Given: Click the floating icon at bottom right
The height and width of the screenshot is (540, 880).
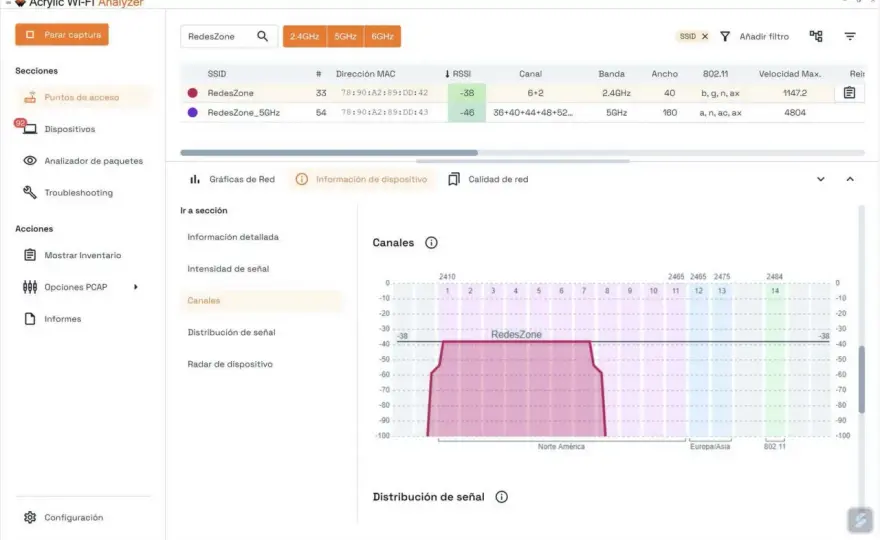Looking at the screenshot, I should click(x=860, y=520).
